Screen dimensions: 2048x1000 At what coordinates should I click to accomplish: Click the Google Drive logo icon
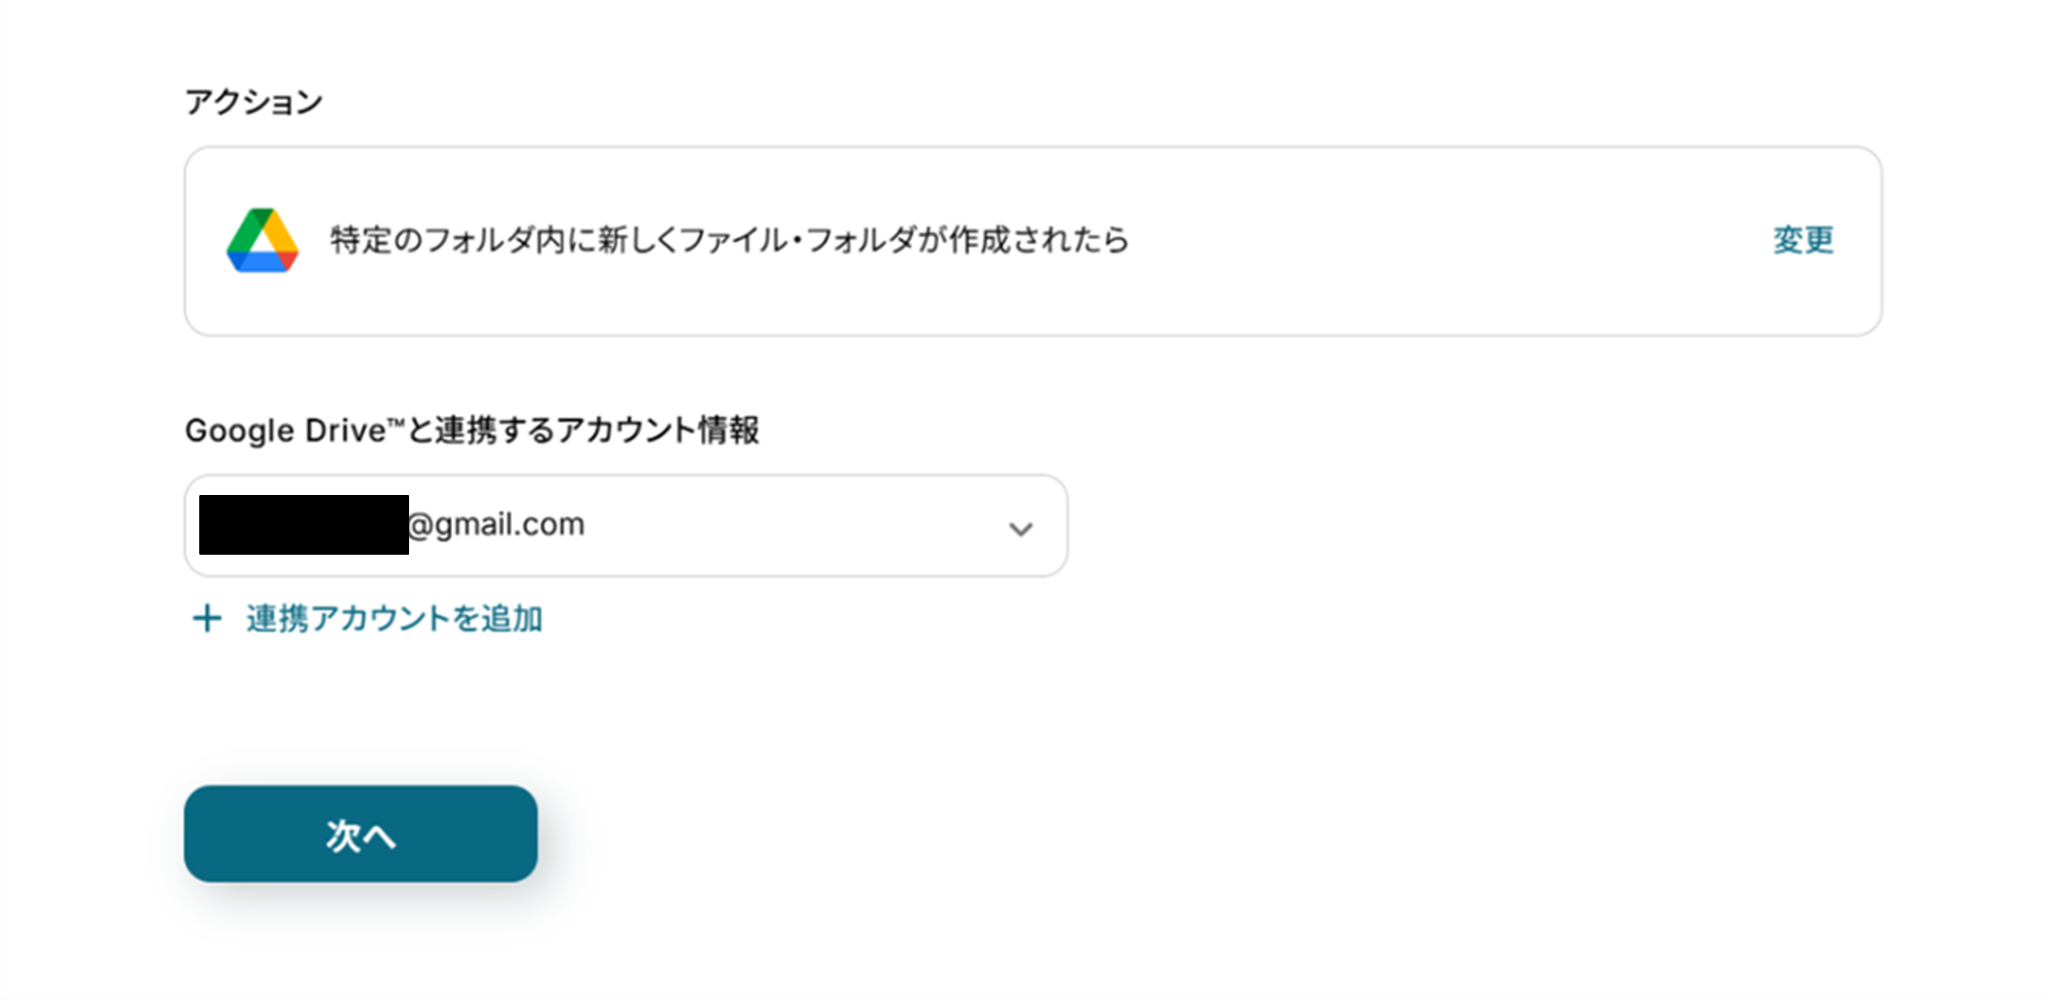(262, 241)
